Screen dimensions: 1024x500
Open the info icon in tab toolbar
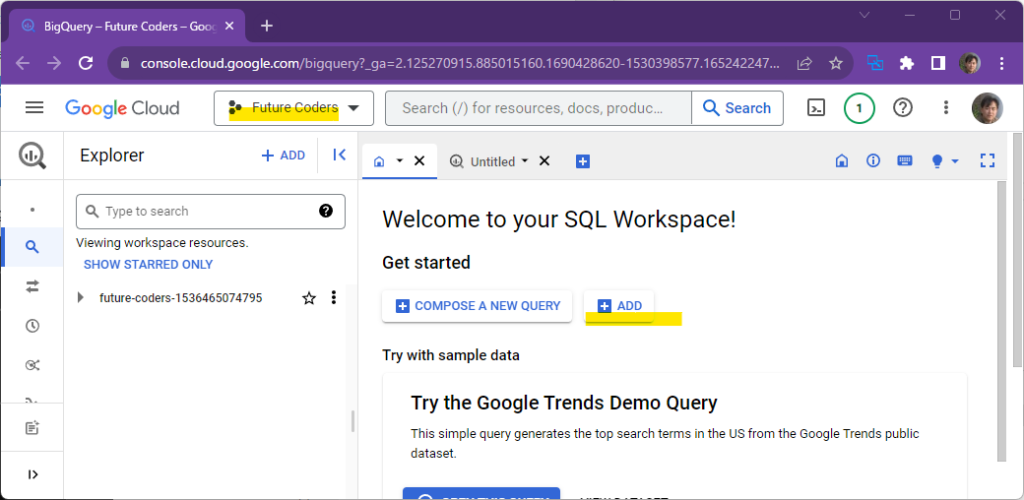[x=873, y=161]
